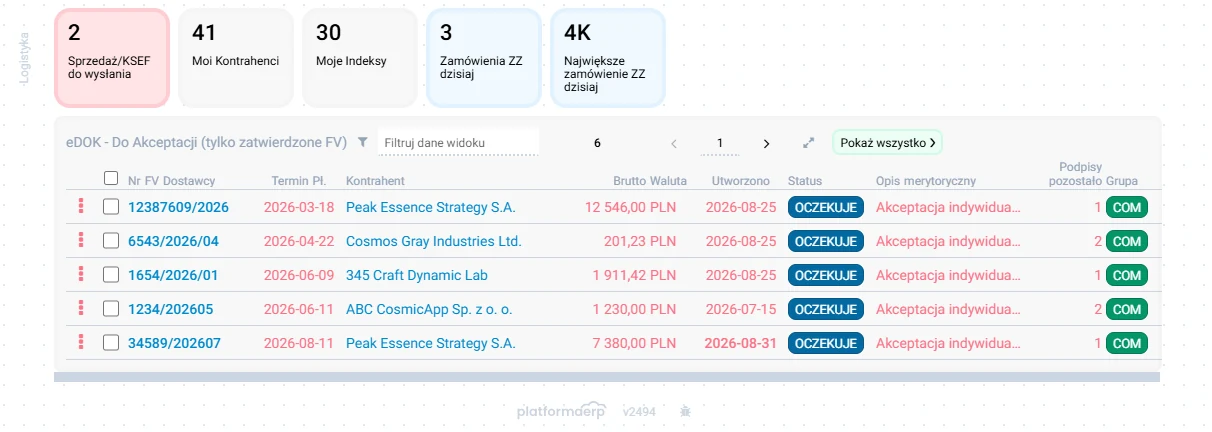Click the version label v2494

[x=639, y=411]
